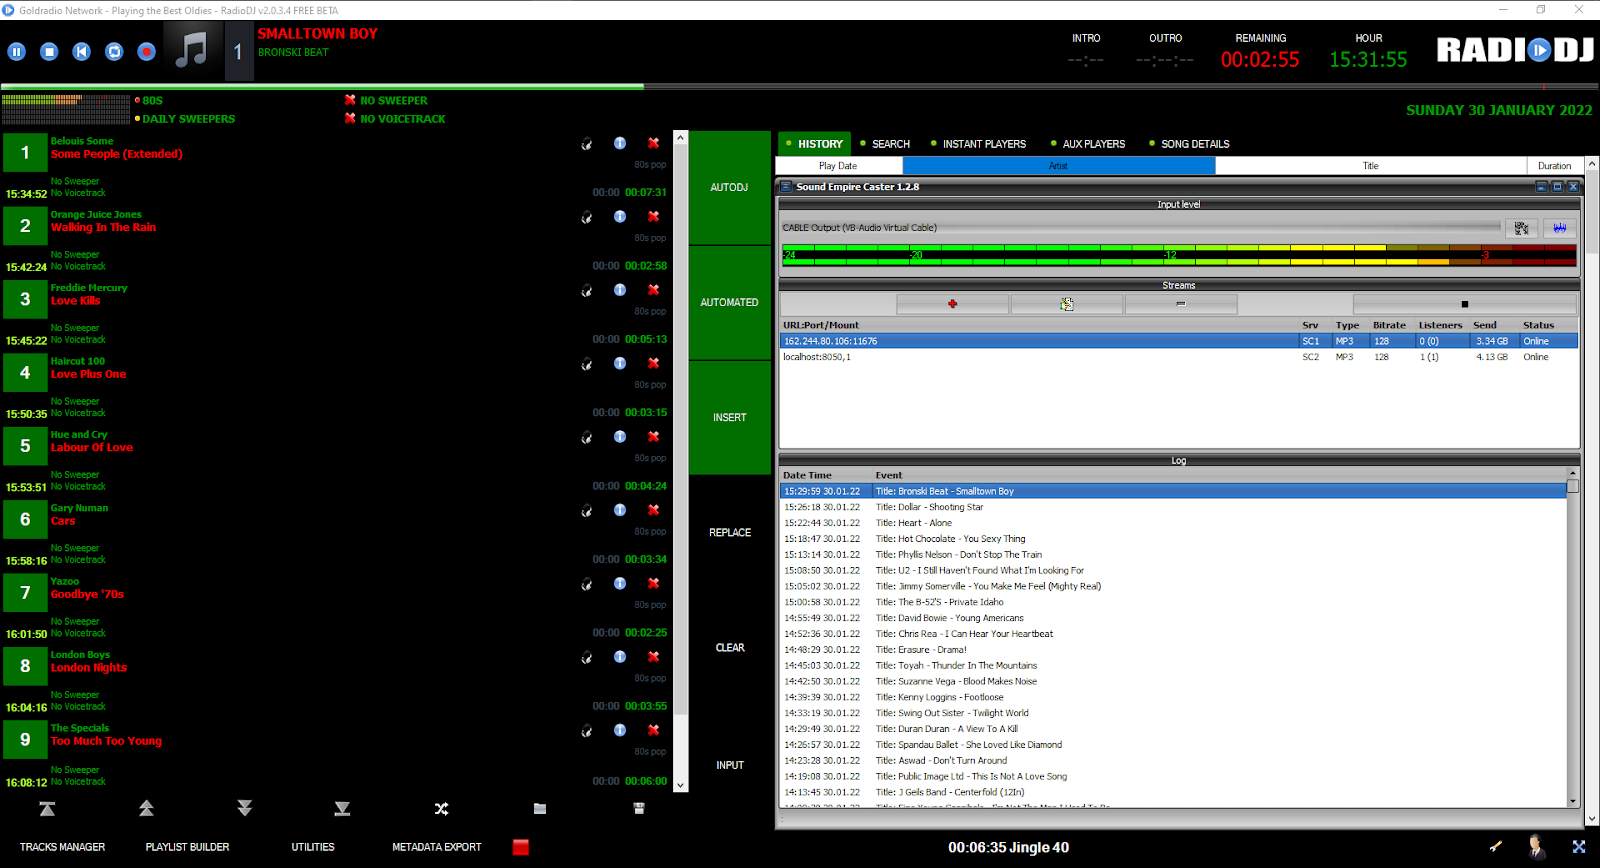Toggle AUTOMATED mode
1600x868 pixels.
(x=730, y=302)
